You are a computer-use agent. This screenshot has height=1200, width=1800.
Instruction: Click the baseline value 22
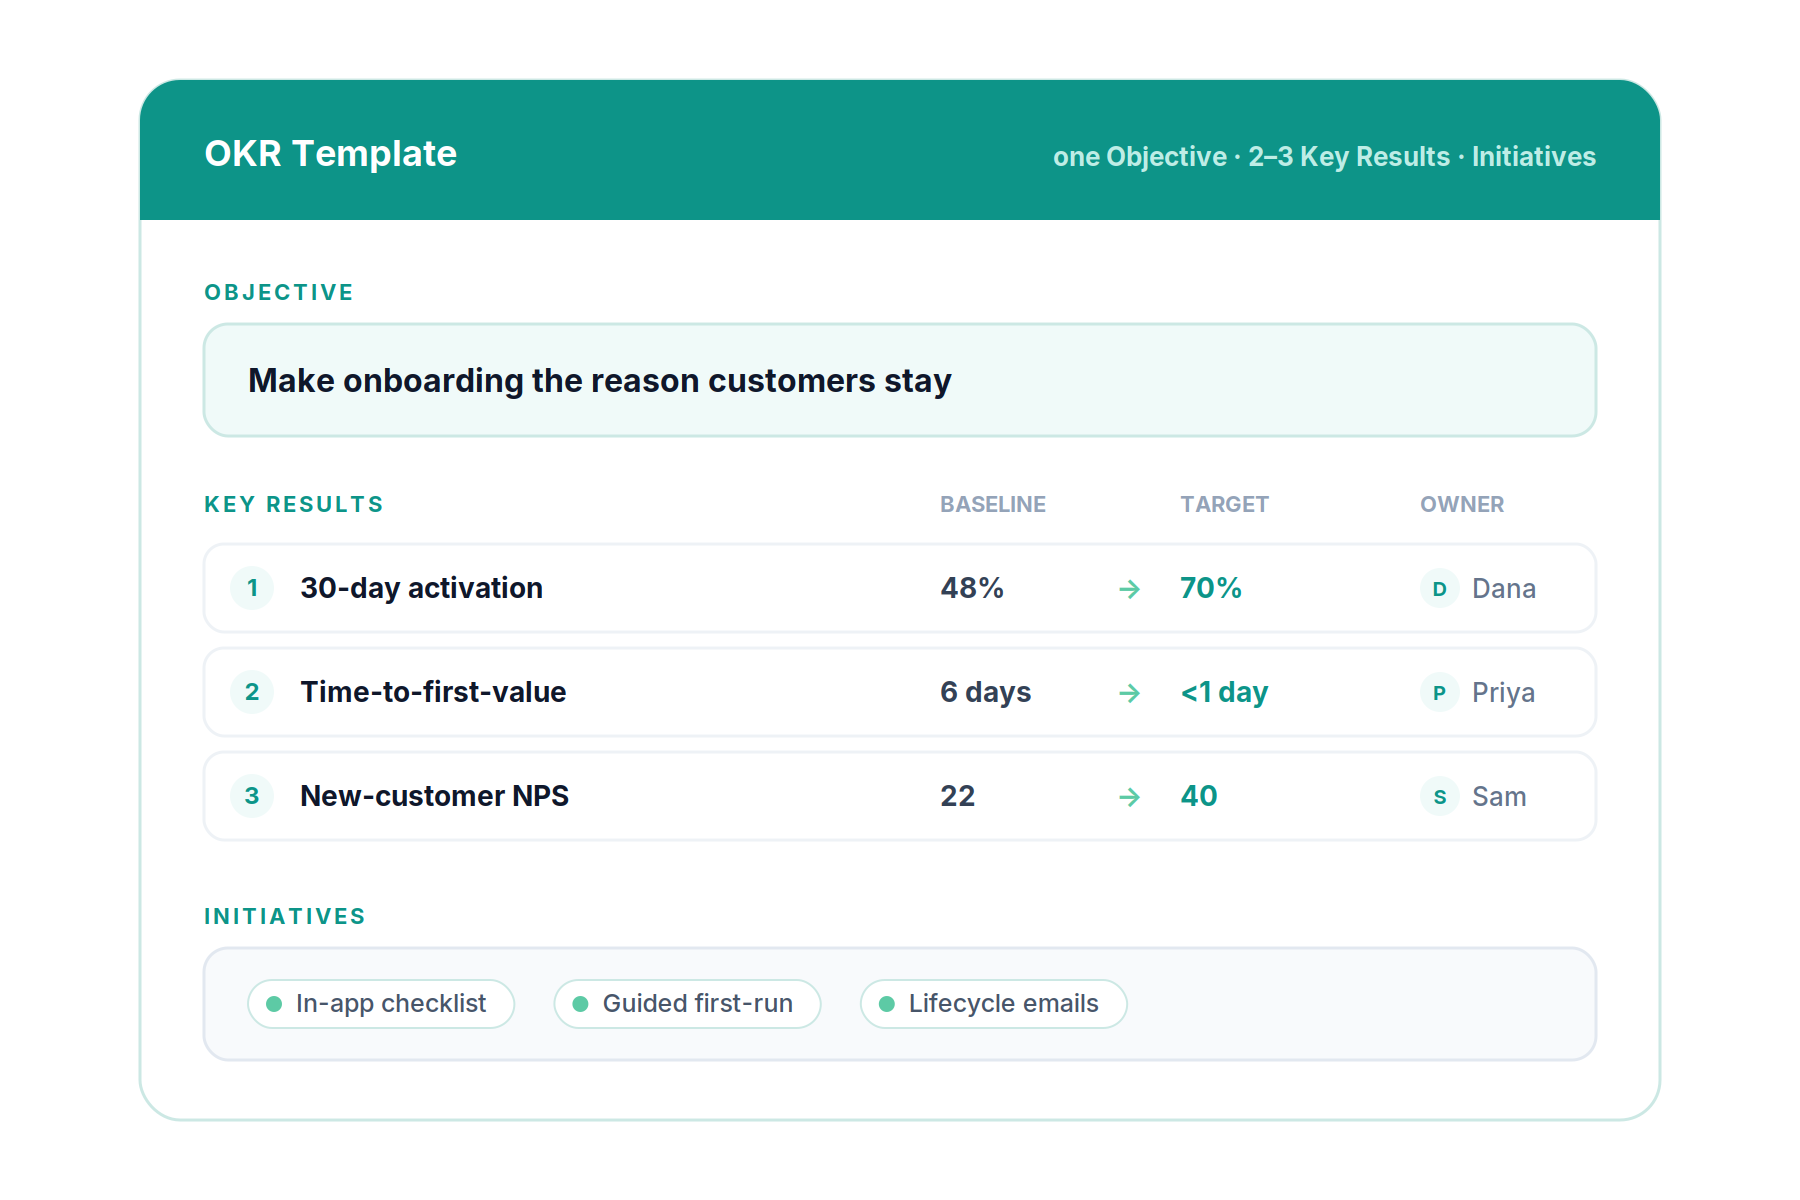[958, 796]
